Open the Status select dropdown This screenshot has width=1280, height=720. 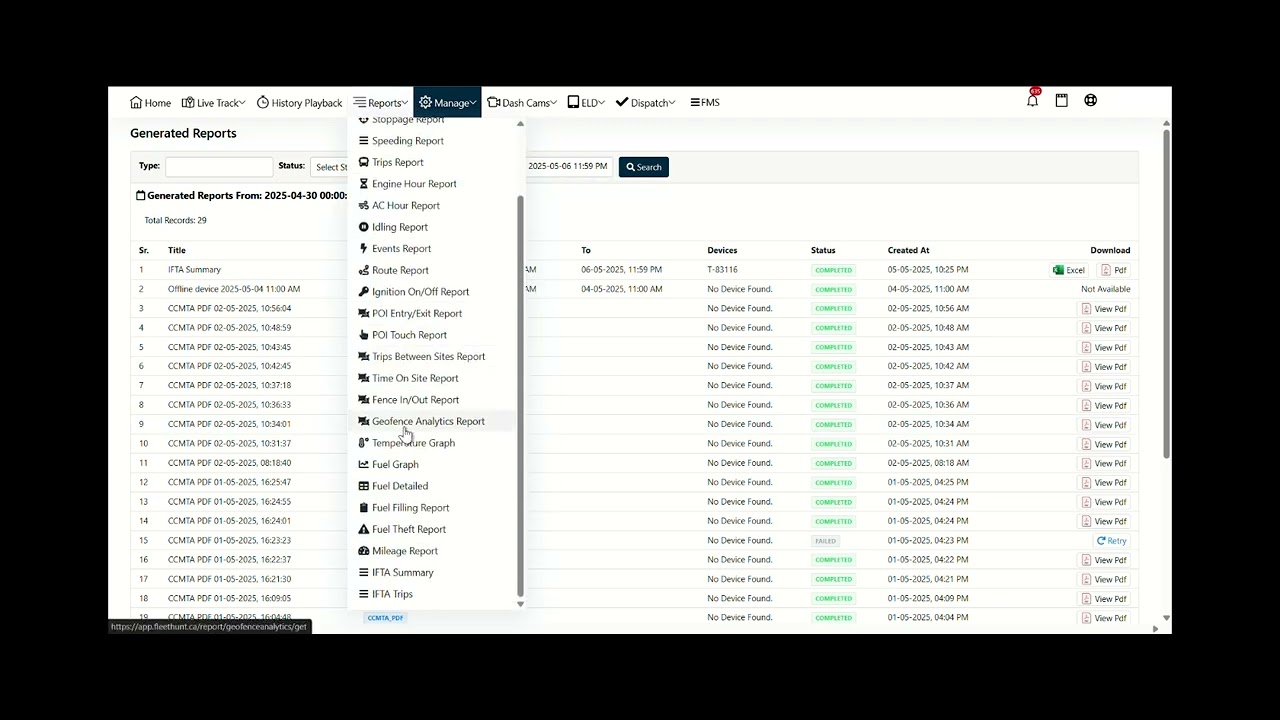[x=330, y=167]
